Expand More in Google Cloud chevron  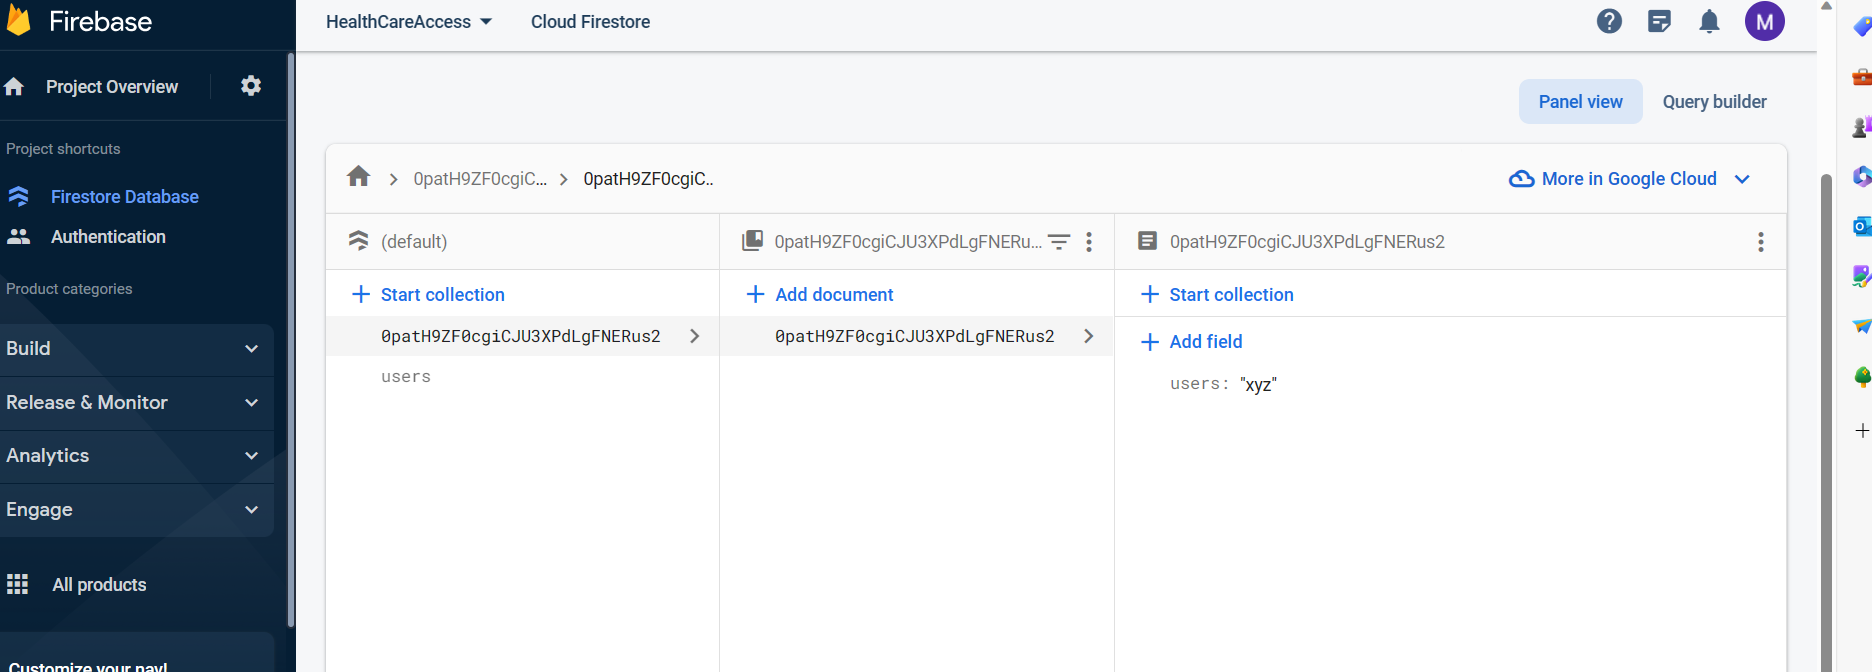(1742, 179)
